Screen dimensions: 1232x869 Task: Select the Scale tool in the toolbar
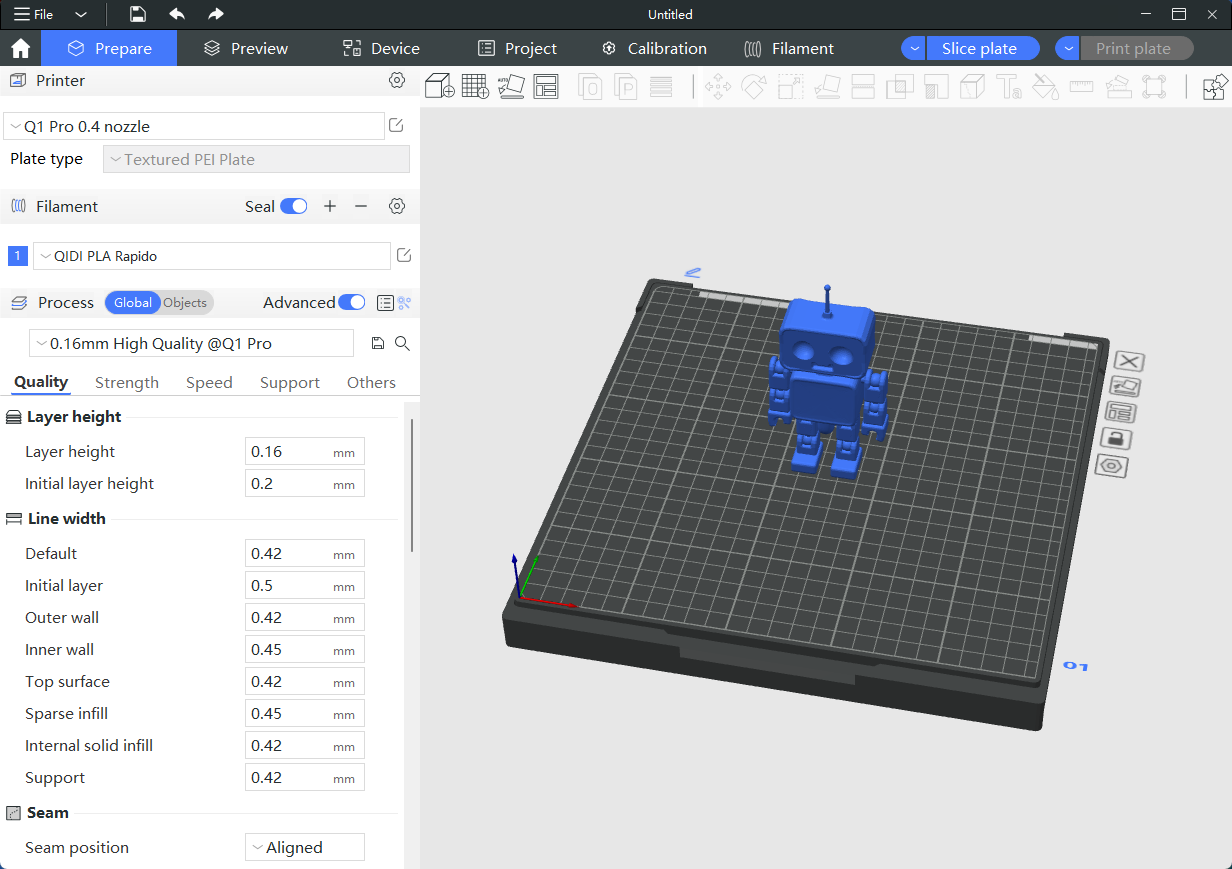(x=791, y=87)
